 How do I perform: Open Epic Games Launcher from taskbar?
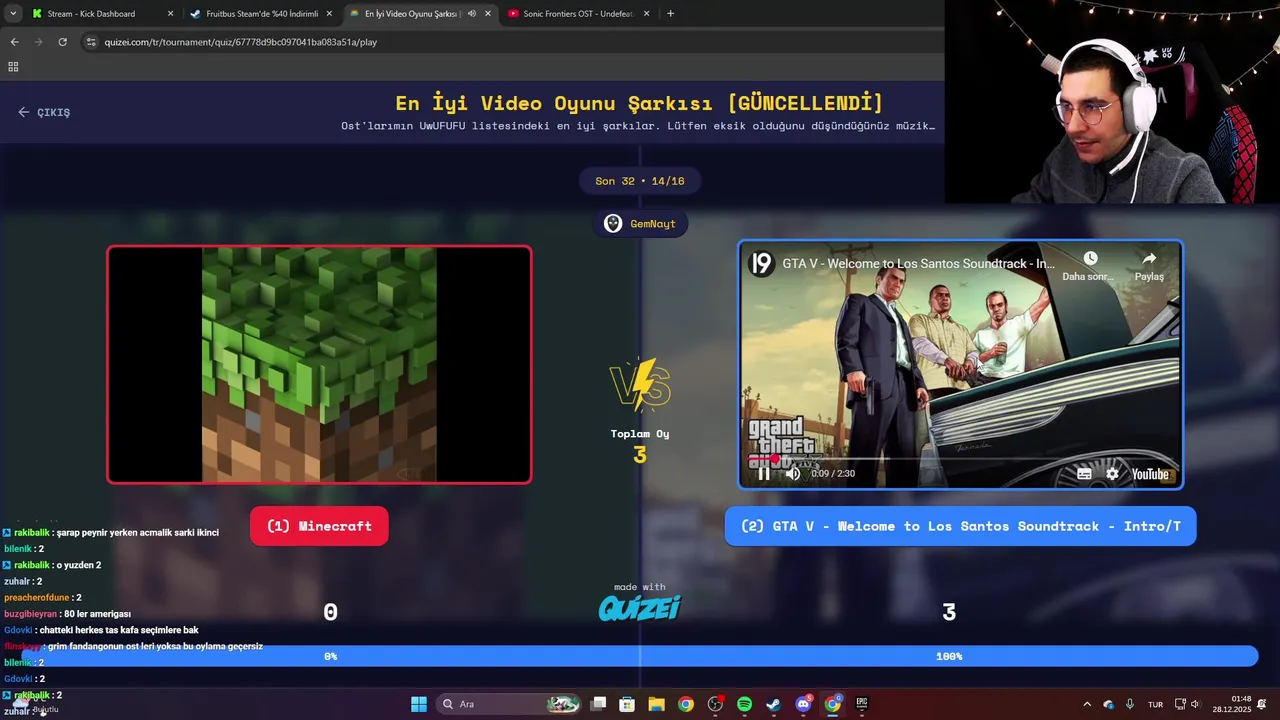(861, 704)
